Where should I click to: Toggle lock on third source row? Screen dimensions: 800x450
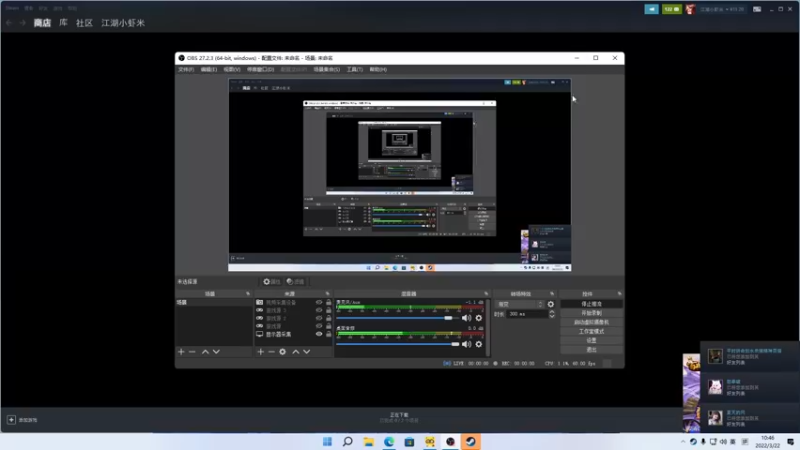[x=329, y=318]
